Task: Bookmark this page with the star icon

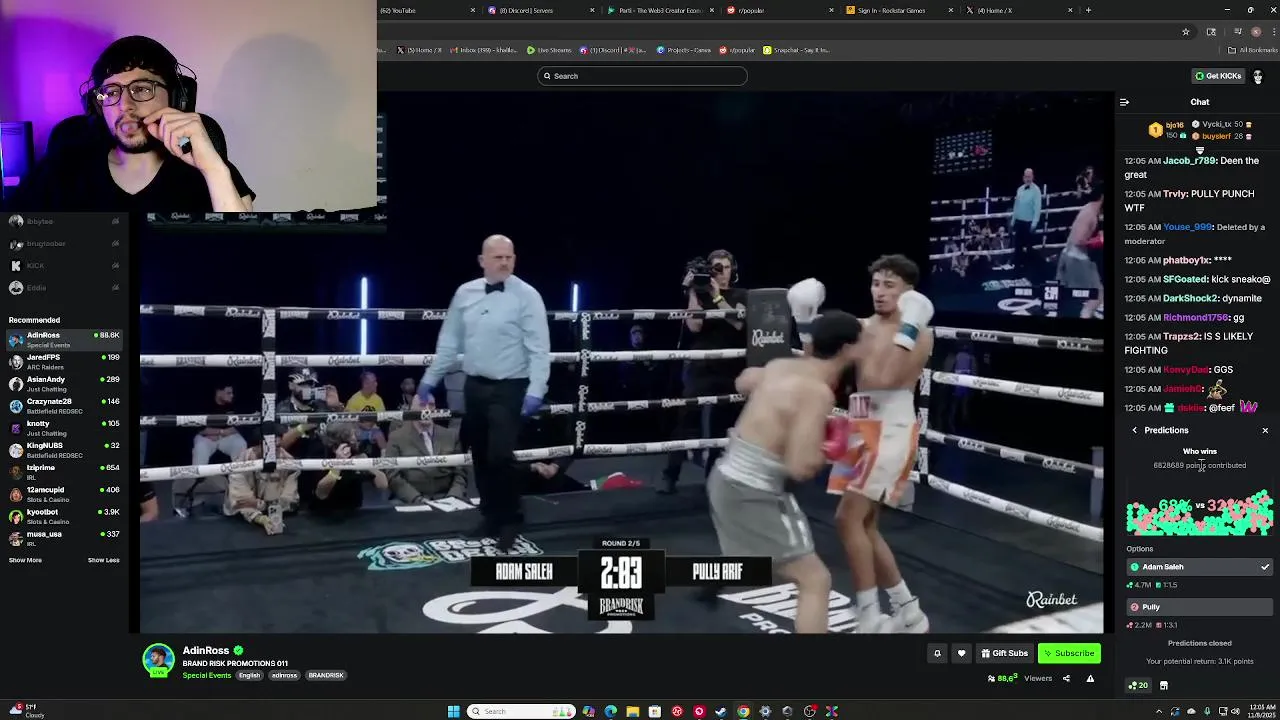Action: pos(1186,32)
